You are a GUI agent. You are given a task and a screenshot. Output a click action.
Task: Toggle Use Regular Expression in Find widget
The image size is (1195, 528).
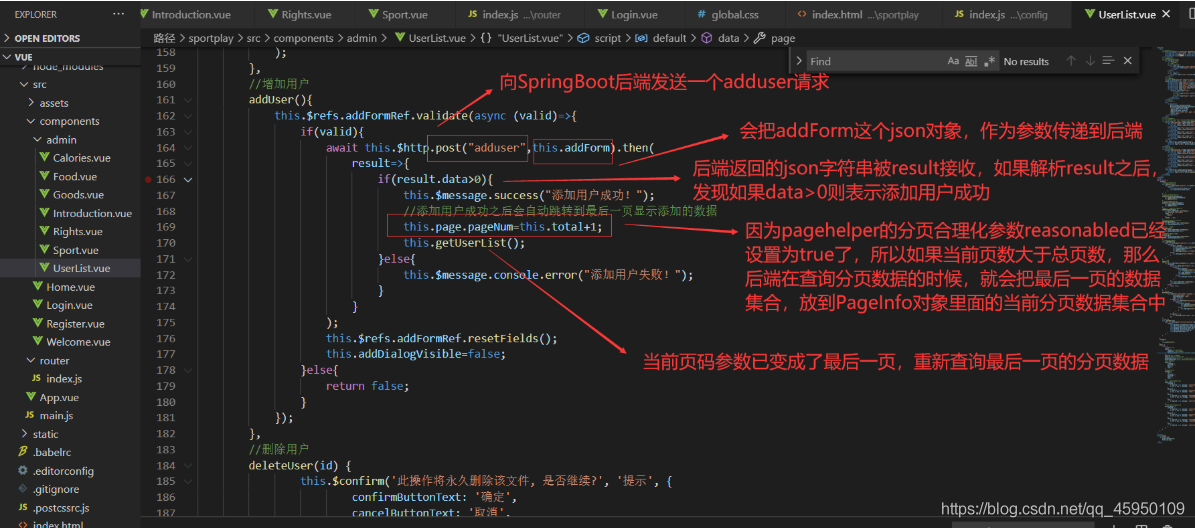[990, 61]
